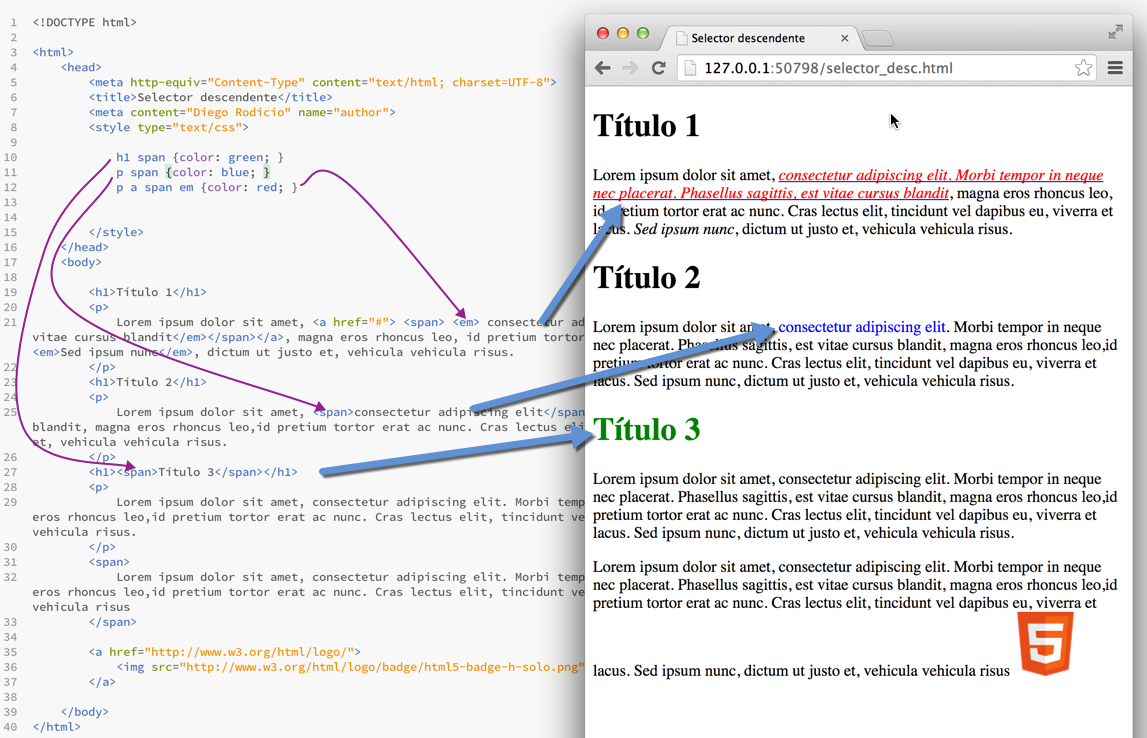
Task: Close the "Selector descendente" tab
Action: point(845,39)
